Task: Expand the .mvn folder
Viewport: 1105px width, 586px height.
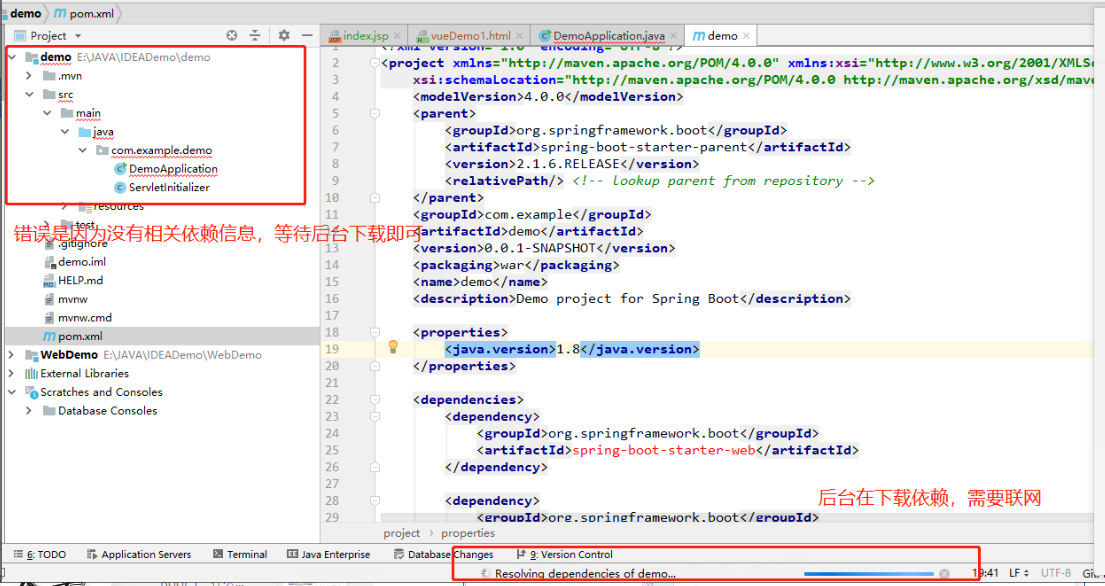Action: click(x=29, y=76)
